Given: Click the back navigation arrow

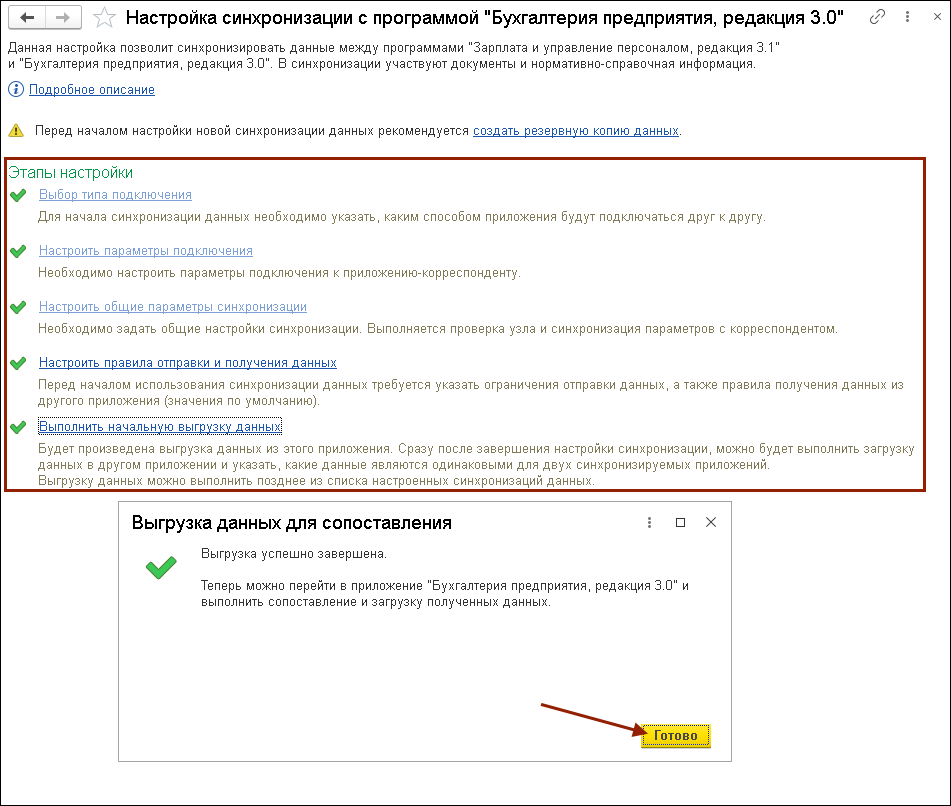Looking at the screenshot, I should pyautogui.click(x=27, y=18).
